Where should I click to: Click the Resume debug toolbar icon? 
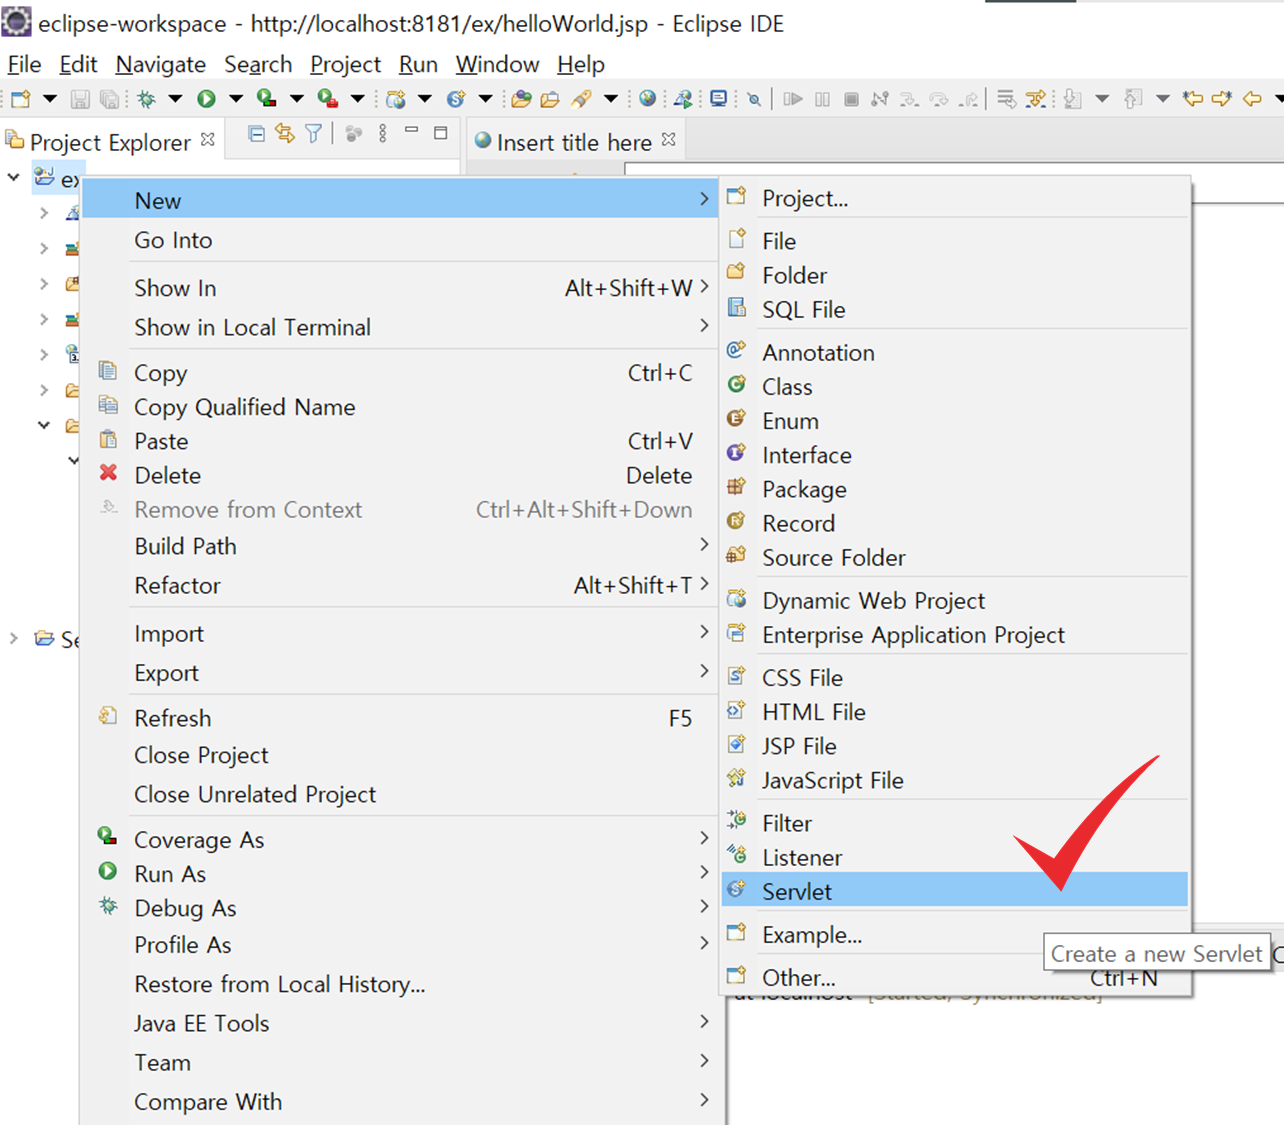pos(793,99)
